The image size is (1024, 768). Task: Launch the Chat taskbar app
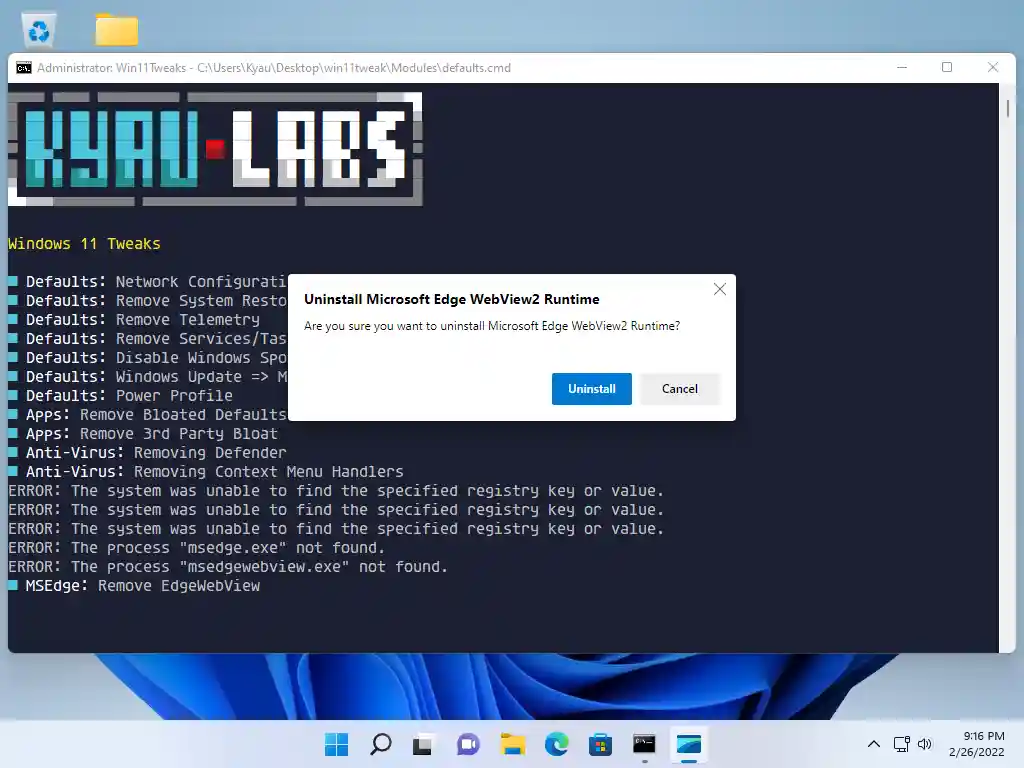click(x=468, y=744)
